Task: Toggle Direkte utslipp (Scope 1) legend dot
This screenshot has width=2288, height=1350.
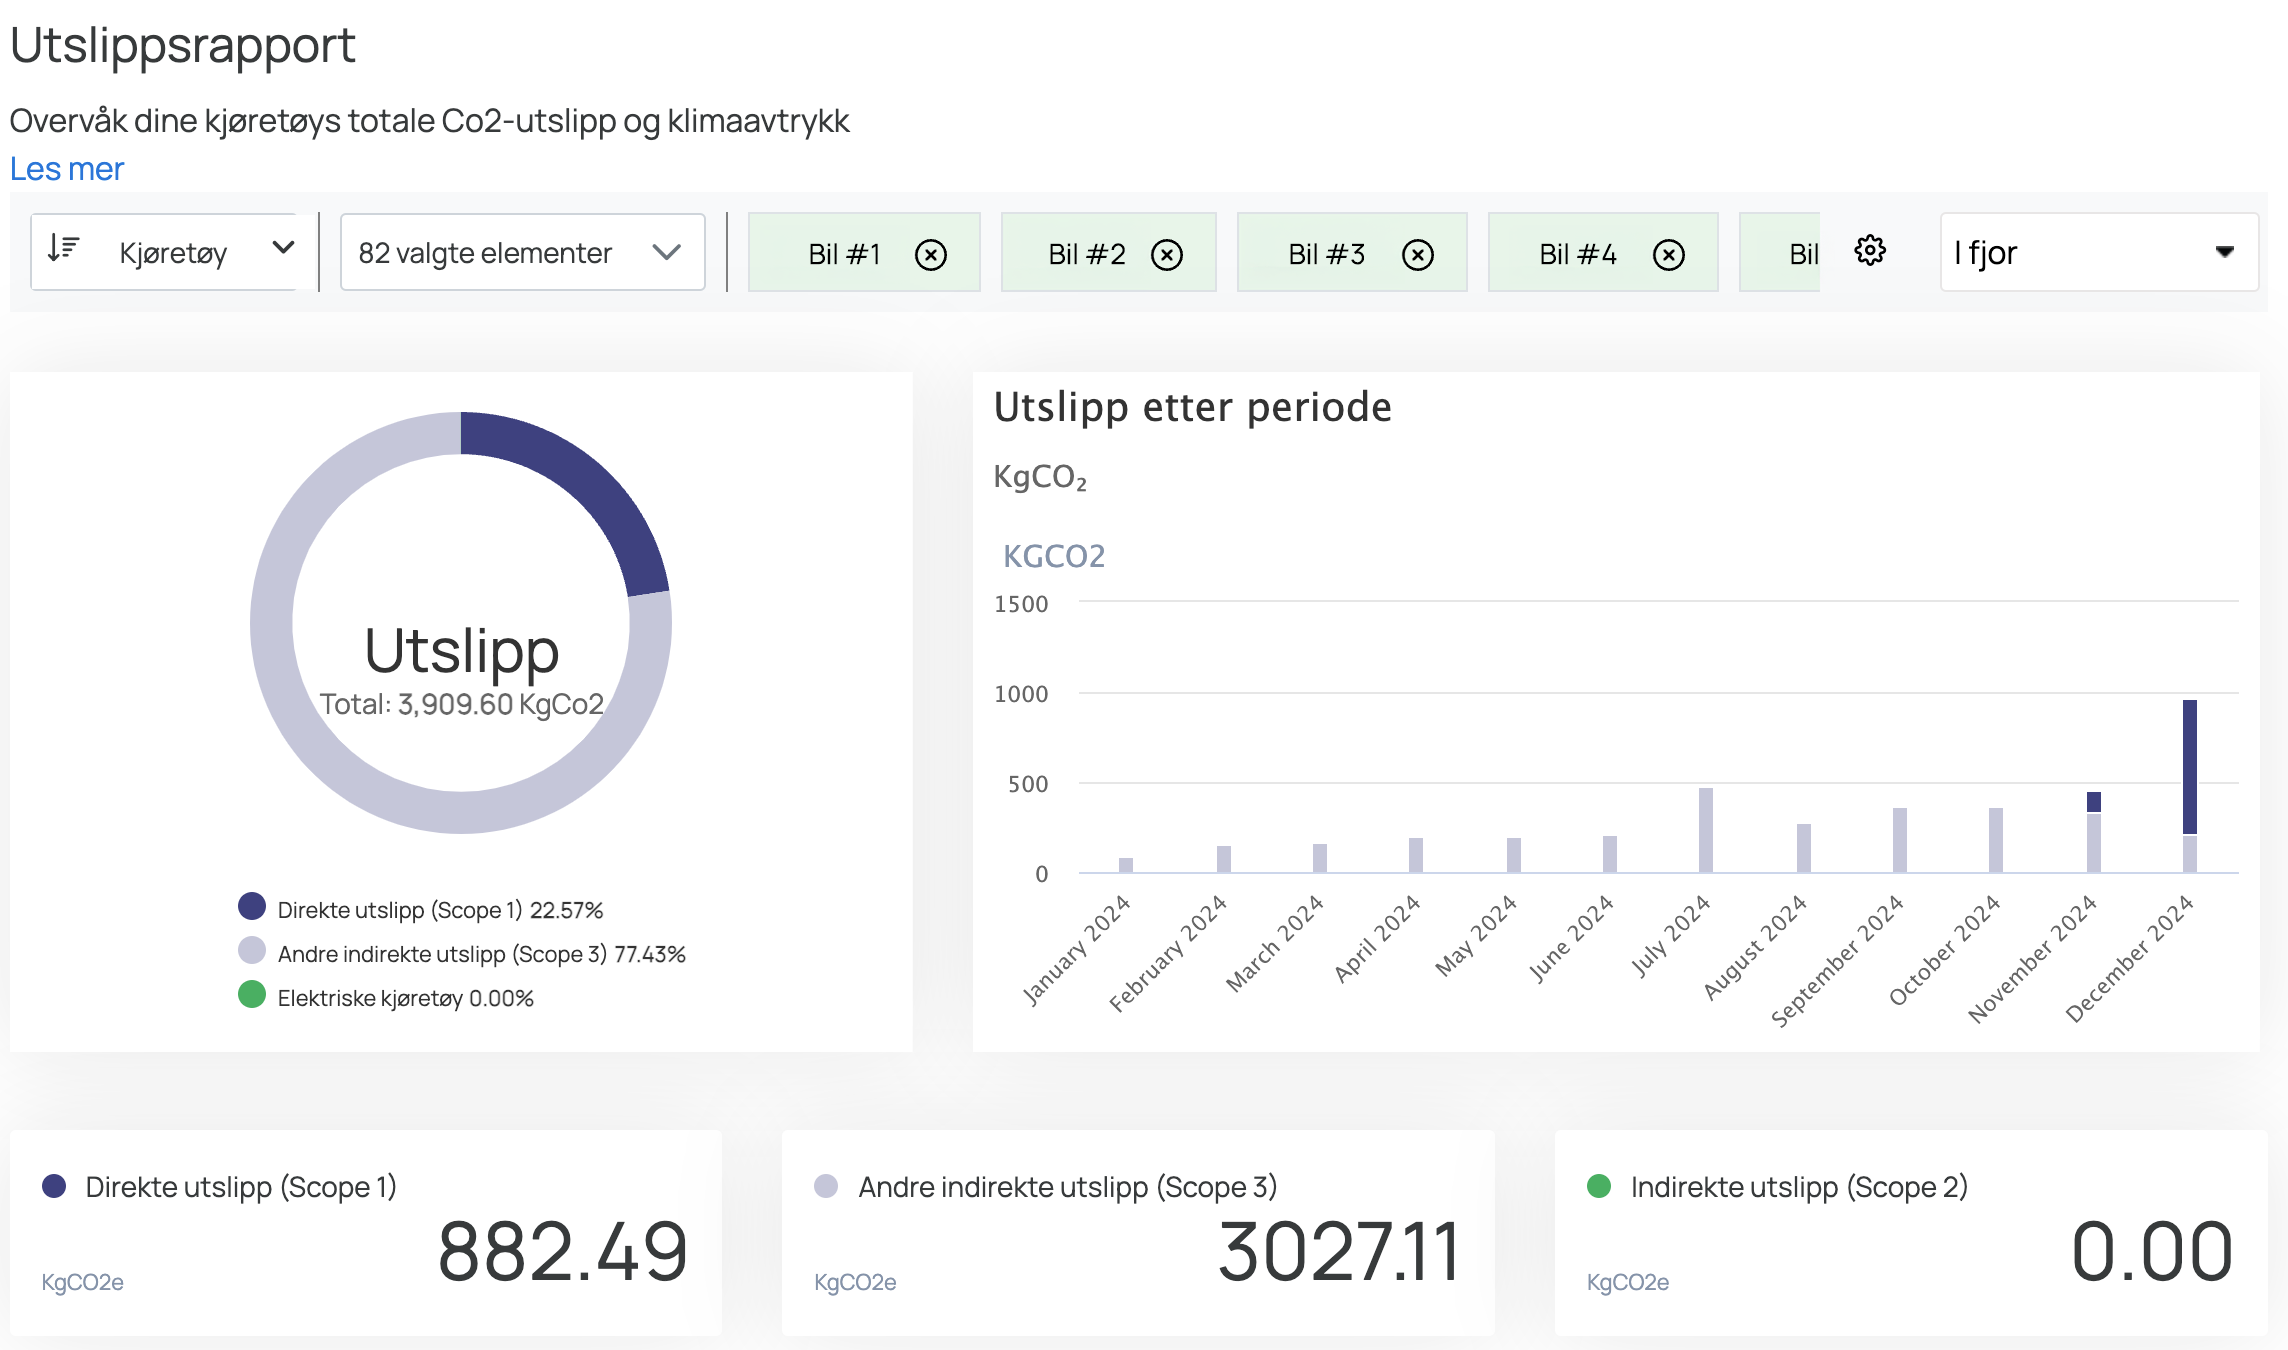Action: coord(252,906)
